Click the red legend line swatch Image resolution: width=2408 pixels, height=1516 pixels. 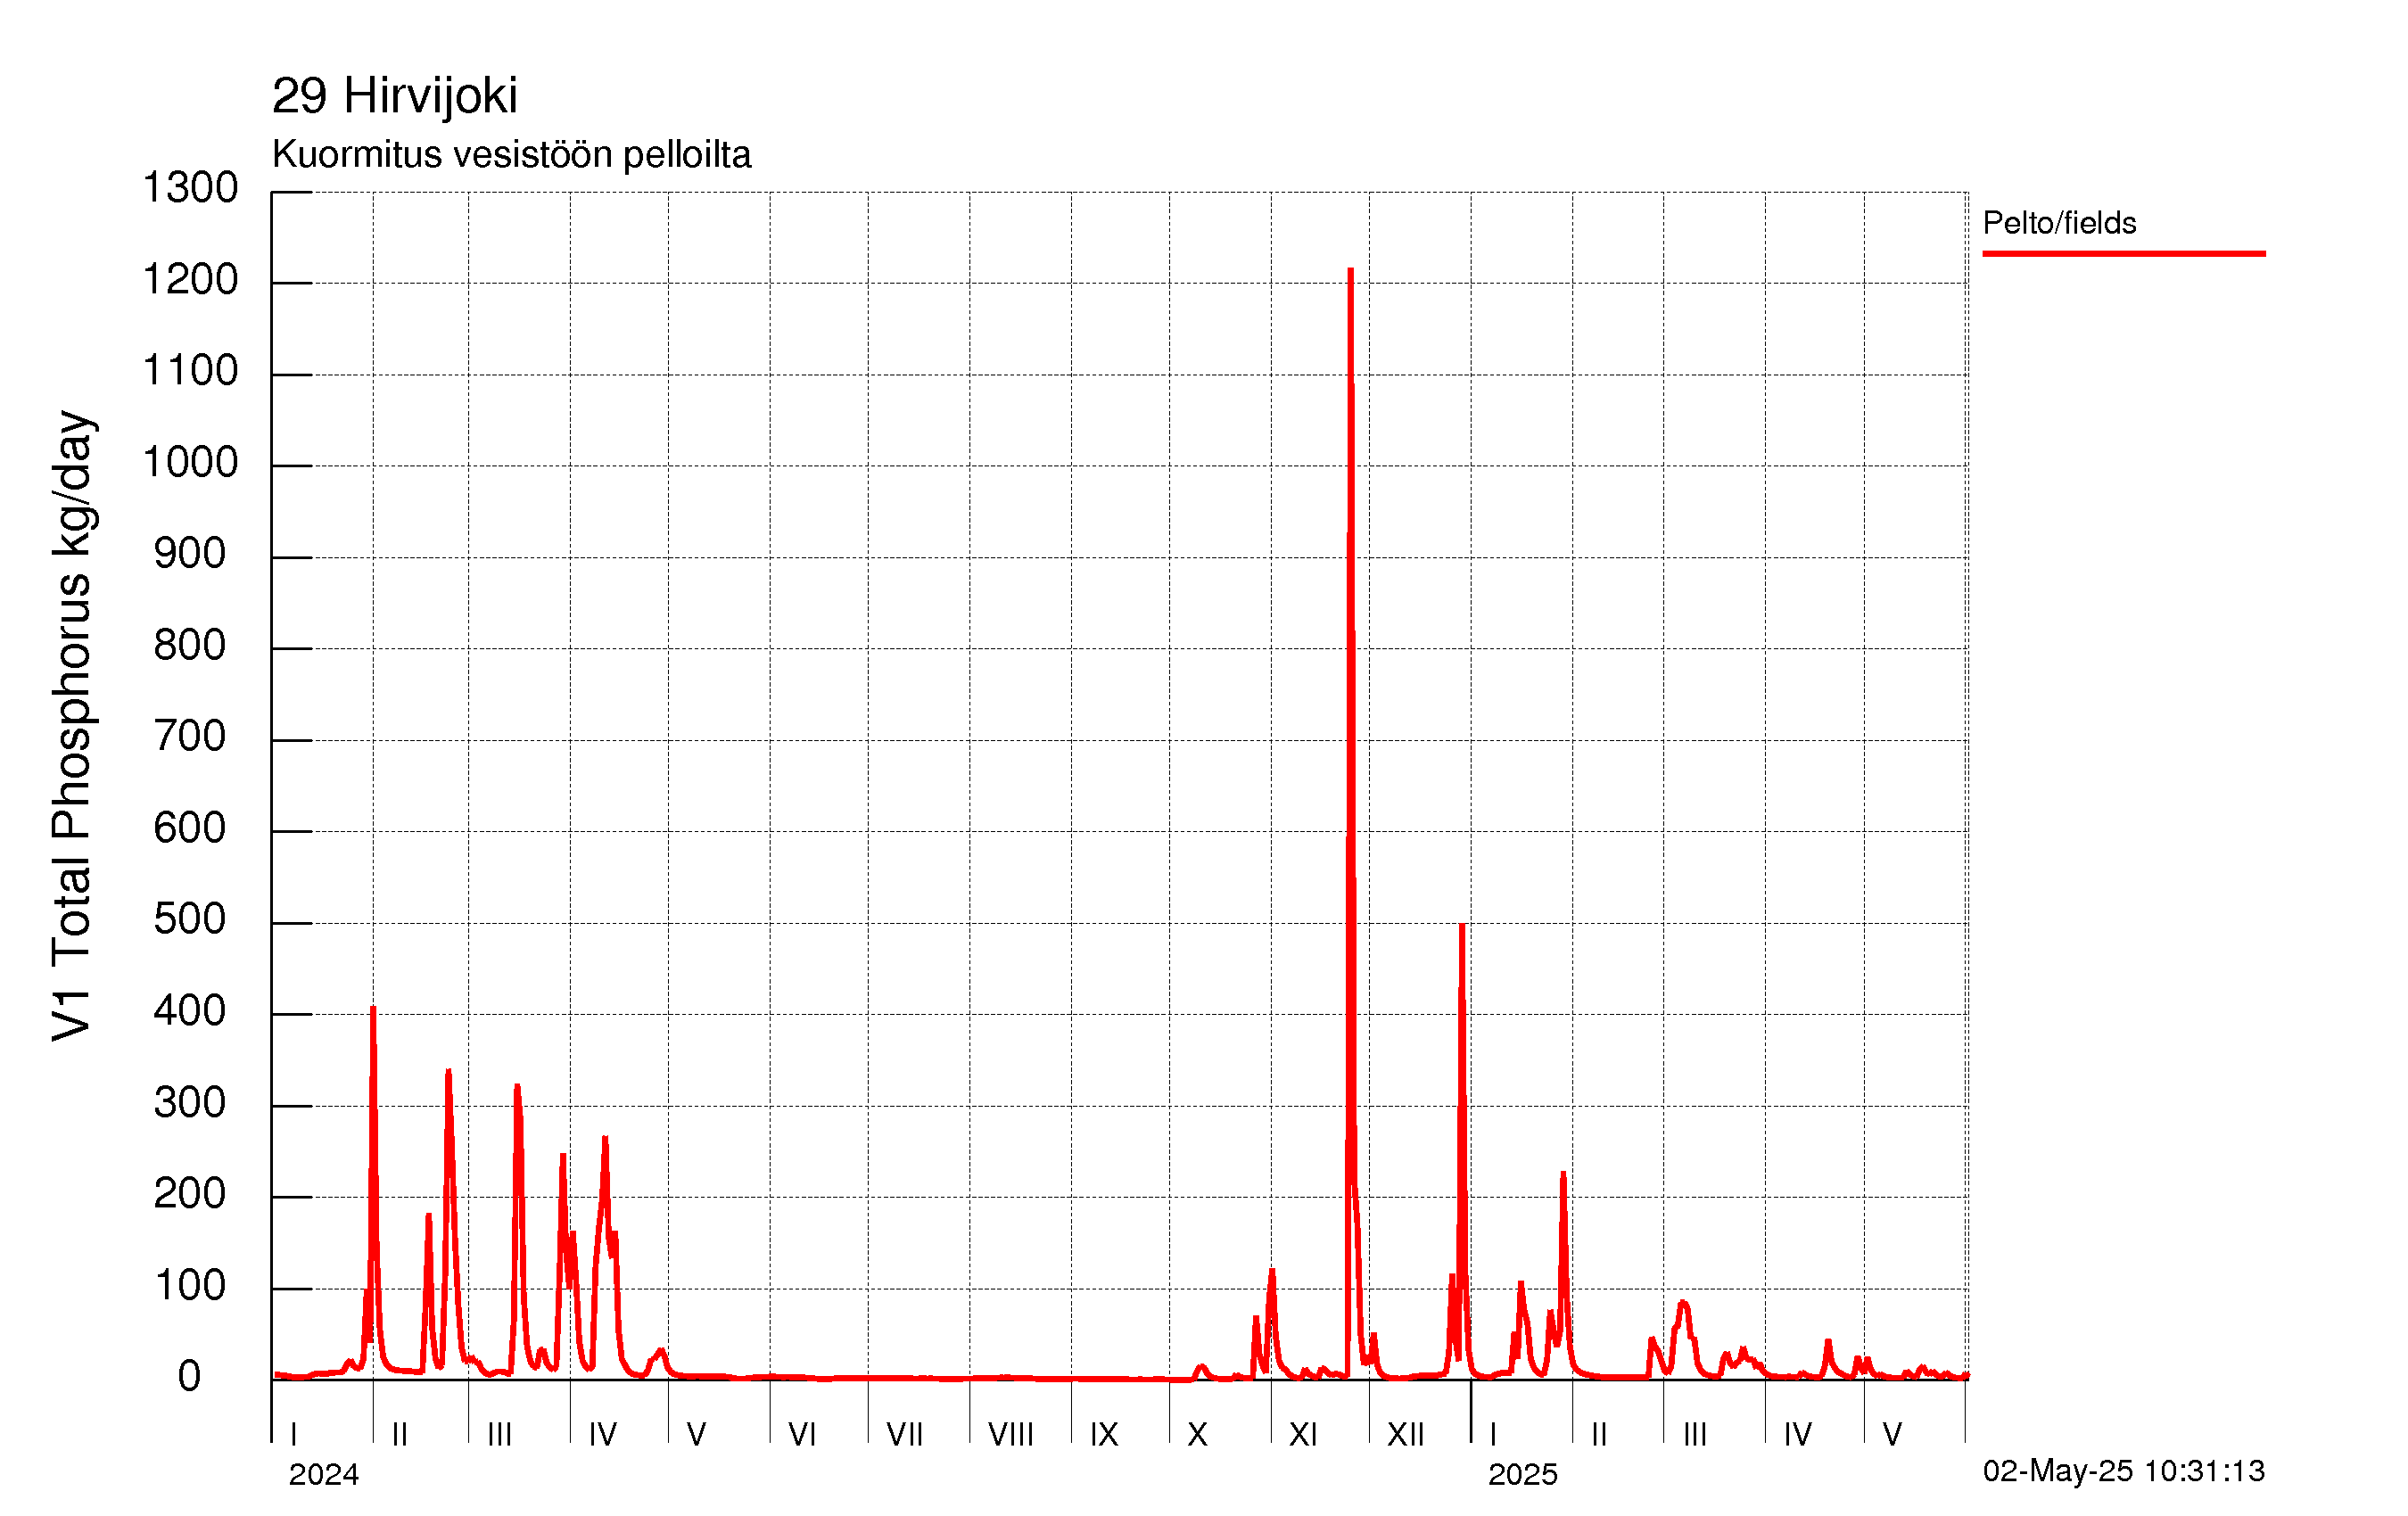(2123, 254)
